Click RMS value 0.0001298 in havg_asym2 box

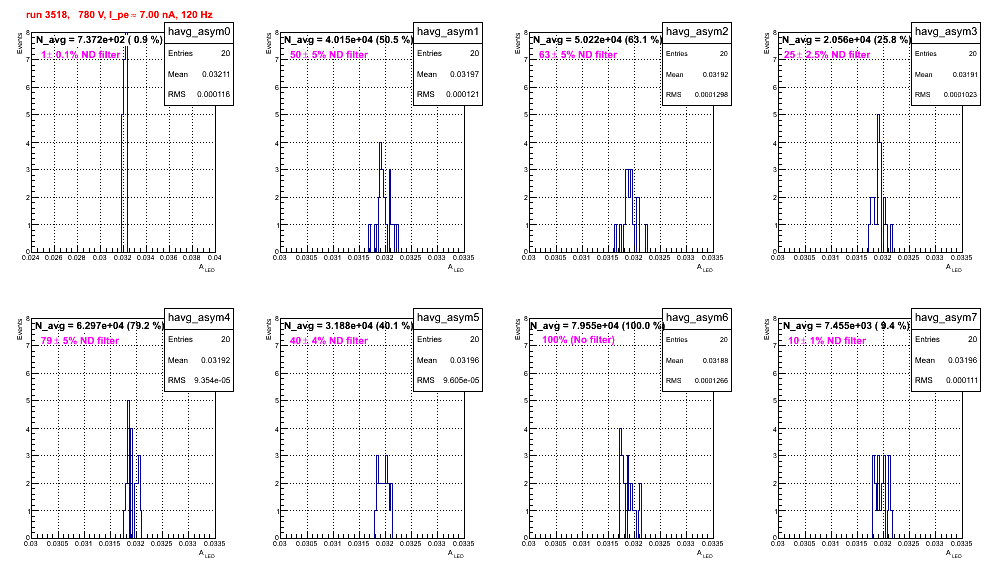point(711,94)
